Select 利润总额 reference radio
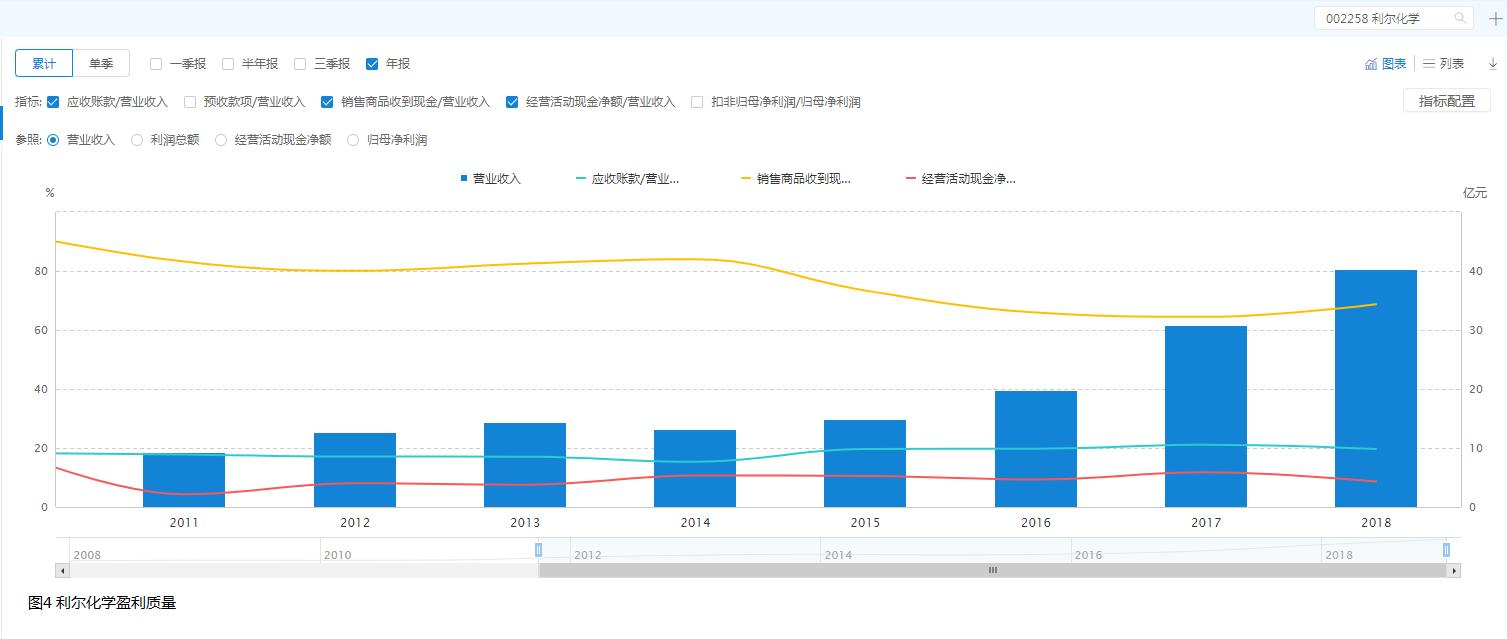The width and height of the screenshot is (1507, 639). 137,140
